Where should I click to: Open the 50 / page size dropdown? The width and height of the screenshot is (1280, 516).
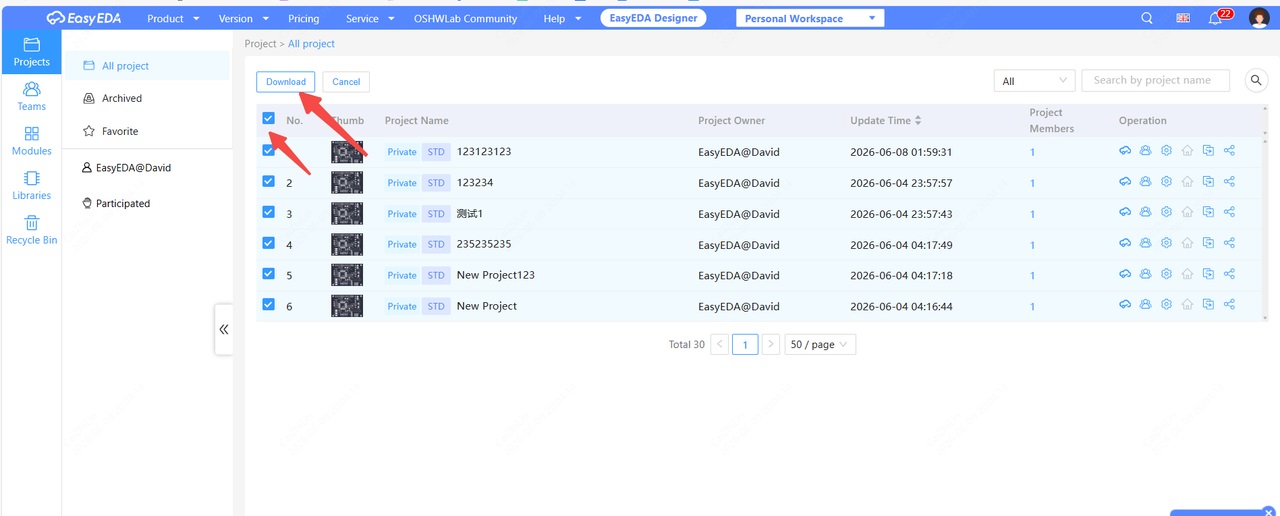820,344
